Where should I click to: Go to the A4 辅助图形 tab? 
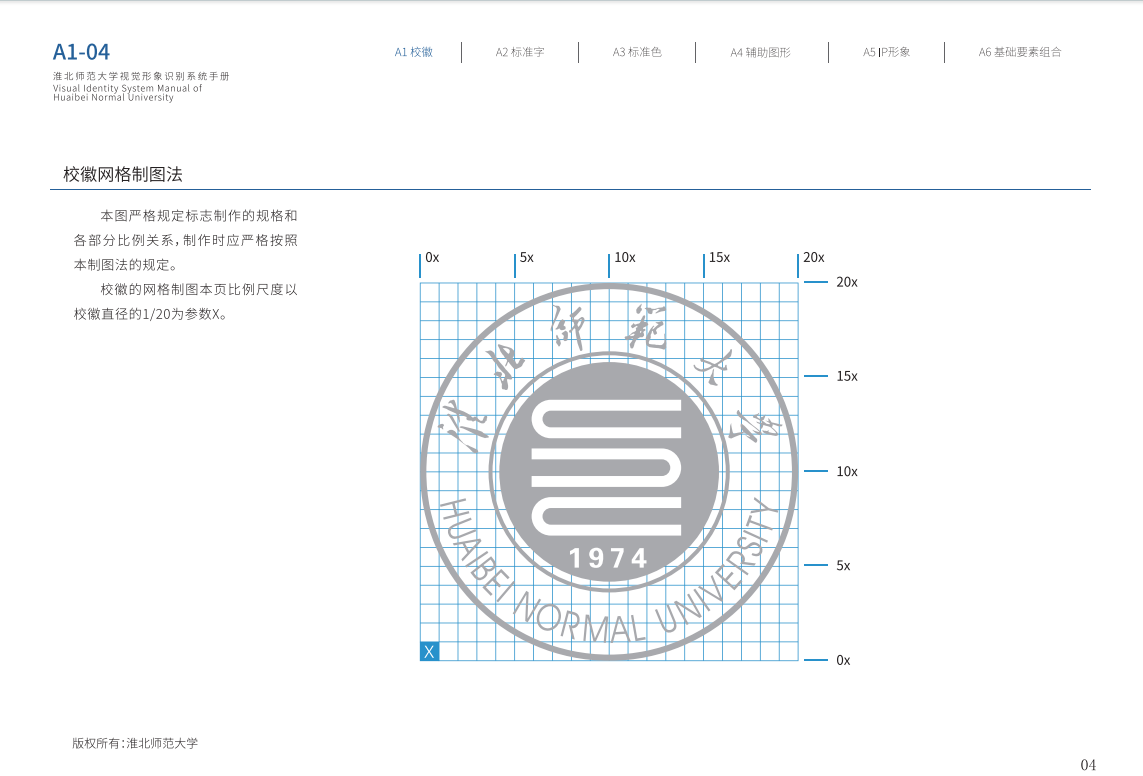pos(760,52)
